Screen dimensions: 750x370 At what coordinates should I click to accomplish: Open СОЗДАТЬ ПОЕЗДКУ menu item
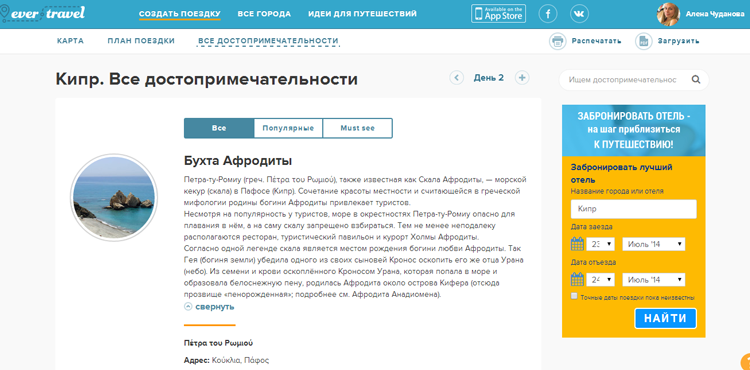(x=180, y=14)
